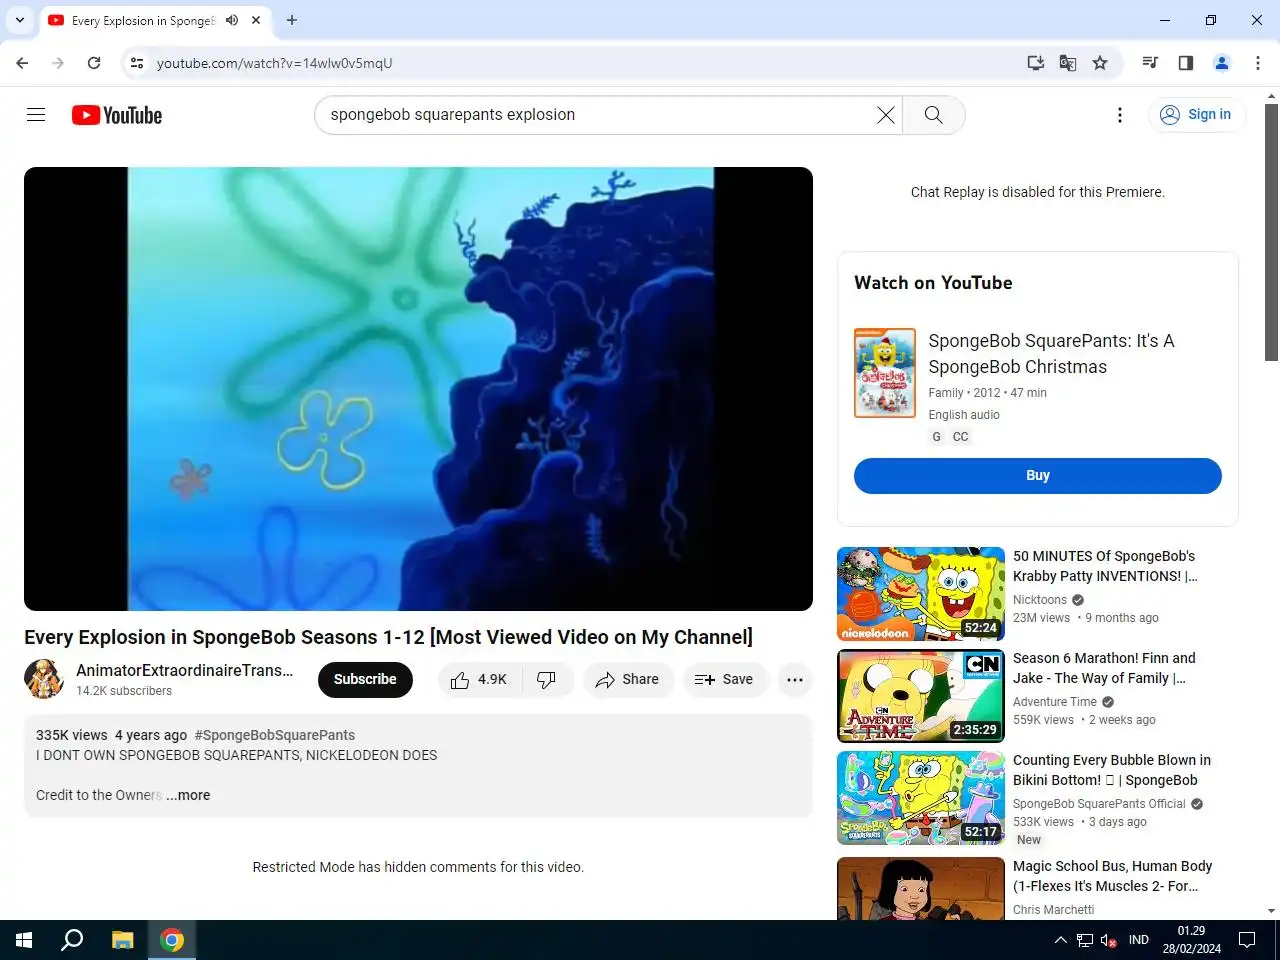
Task: Open Season 6 Marathon Finn and Jake title
Action: [x=1104, y=668]
